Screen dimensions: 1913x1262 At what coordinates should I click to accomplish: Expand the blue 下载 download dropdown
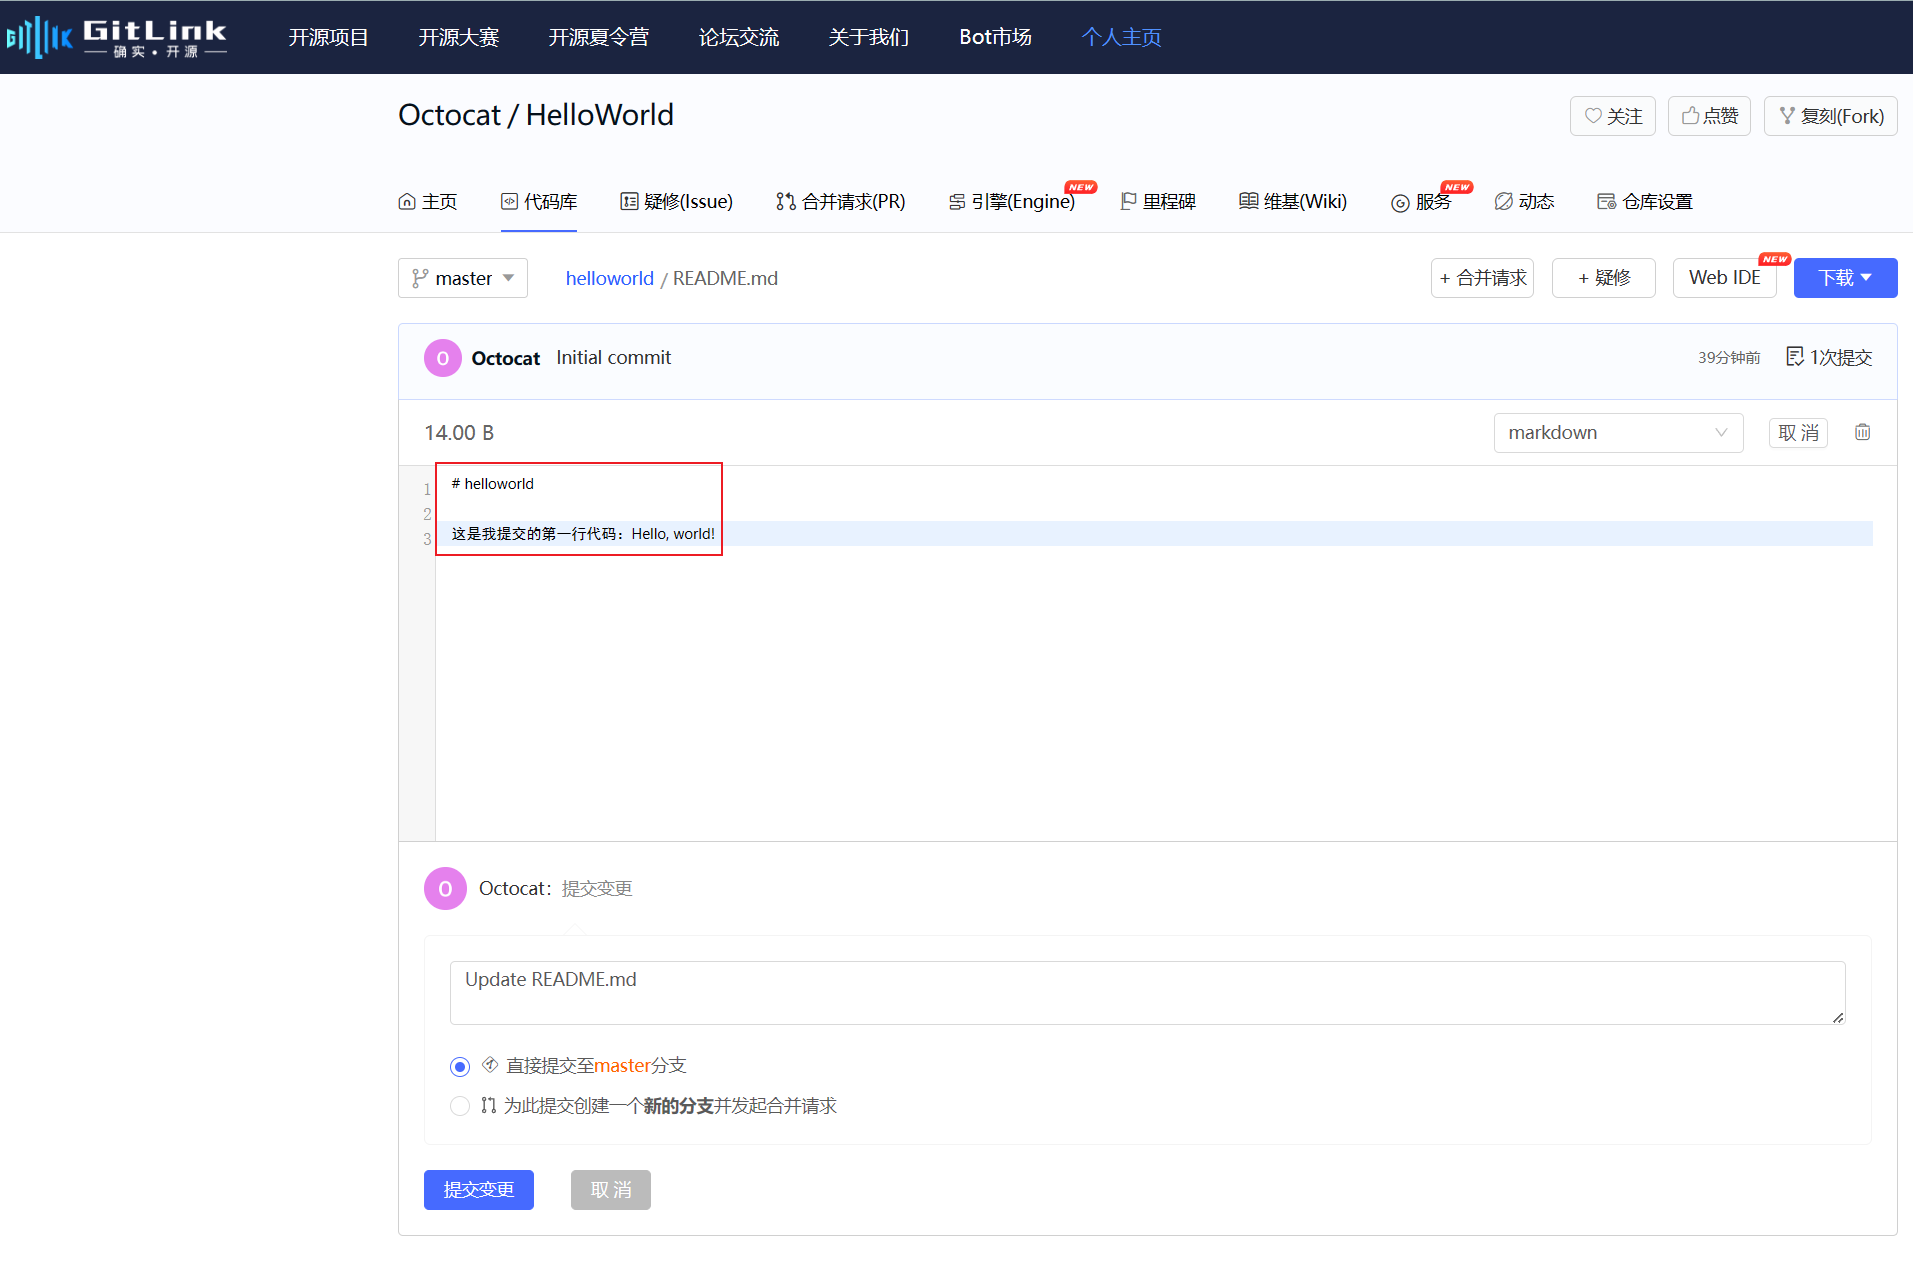(x=1844, y=278)
